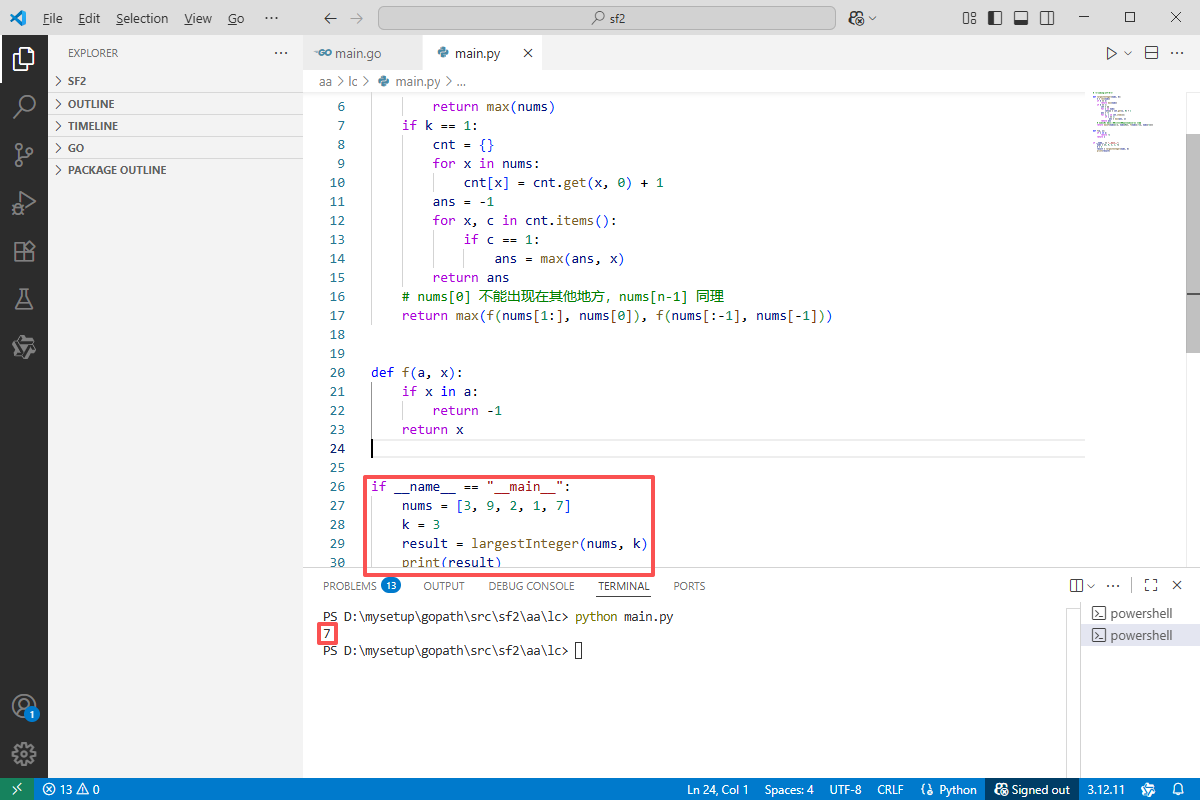Open the Explorer view in activity bar
The width and height of the screenshot is (1200, 800).
24,60
